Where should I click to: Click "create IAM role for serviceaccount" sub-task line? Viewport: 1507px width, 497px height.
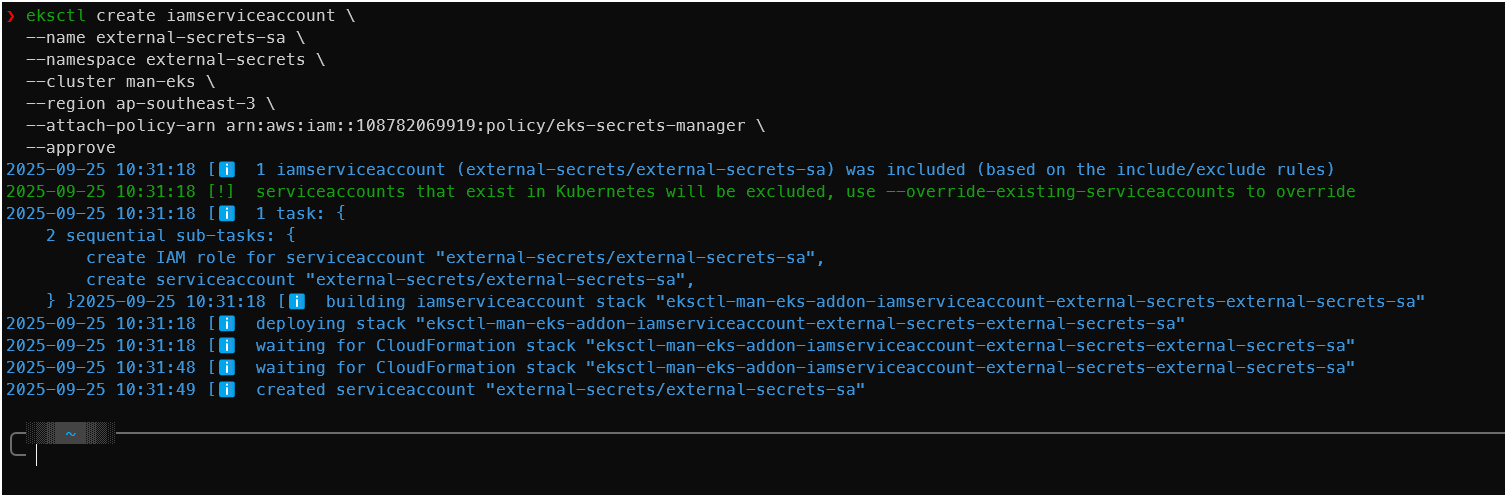click(455, 258)
